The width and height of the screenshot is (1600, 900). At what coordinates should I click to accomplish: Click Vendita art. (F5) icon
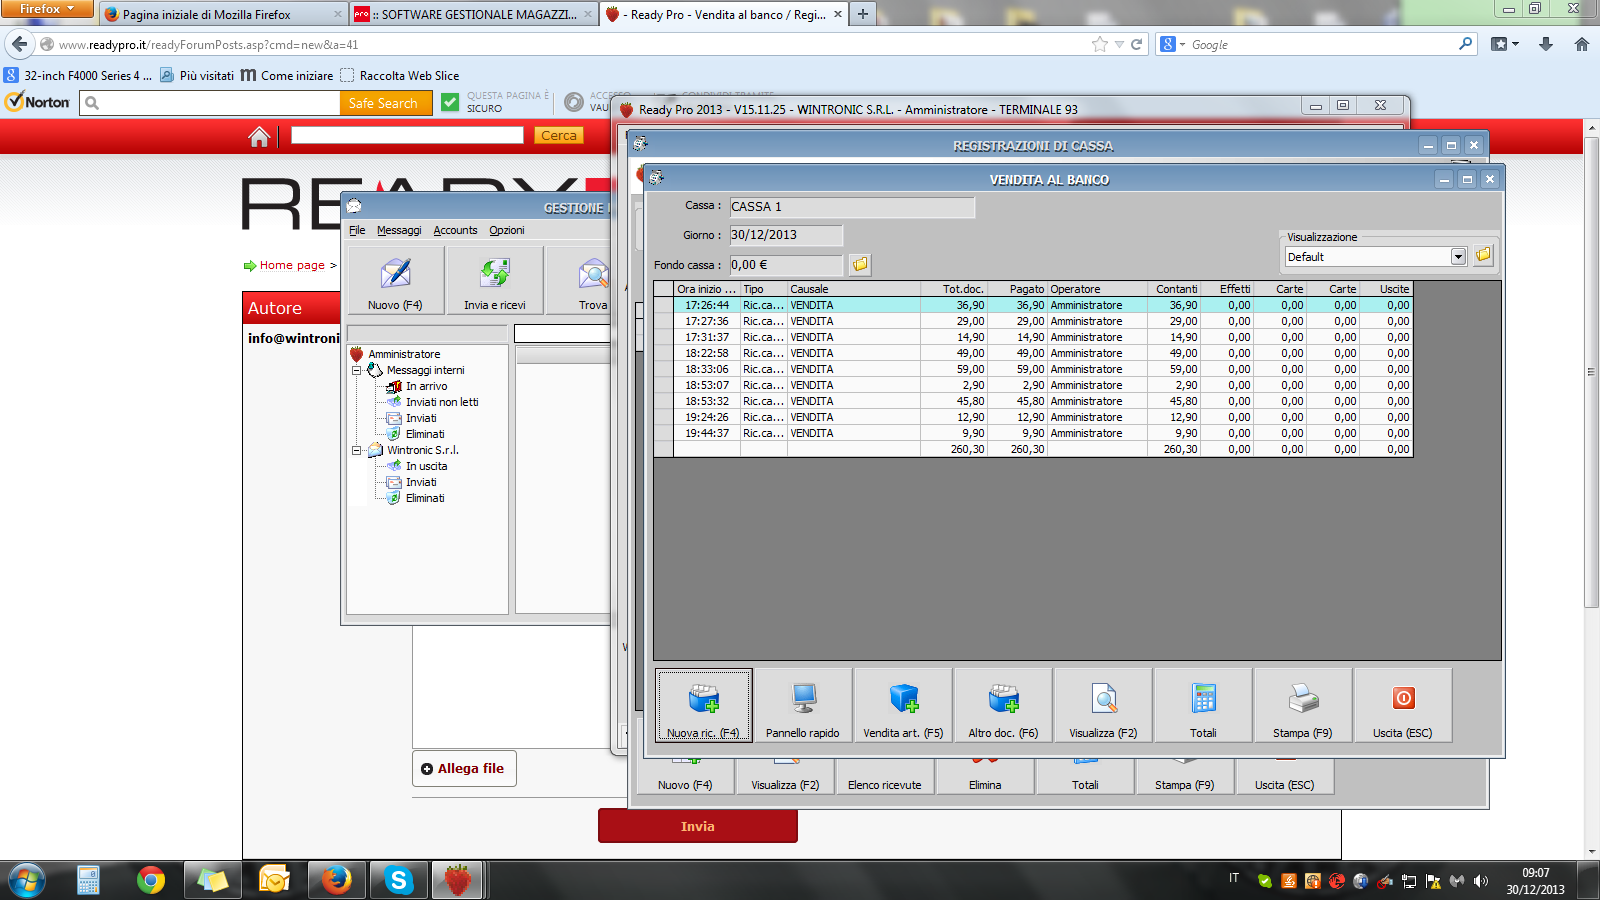(x=903, y=706)
